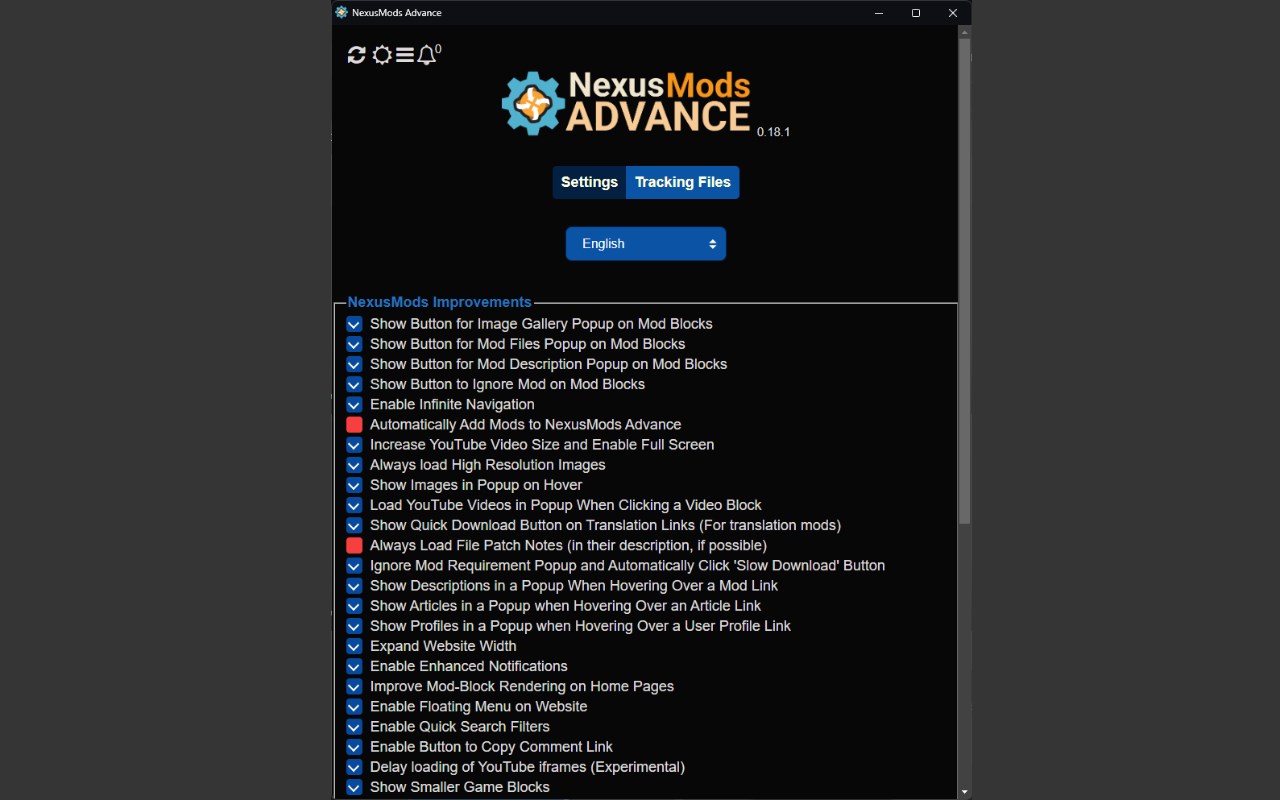Toggle Enable Floating Menu on Website

(354, 707)
